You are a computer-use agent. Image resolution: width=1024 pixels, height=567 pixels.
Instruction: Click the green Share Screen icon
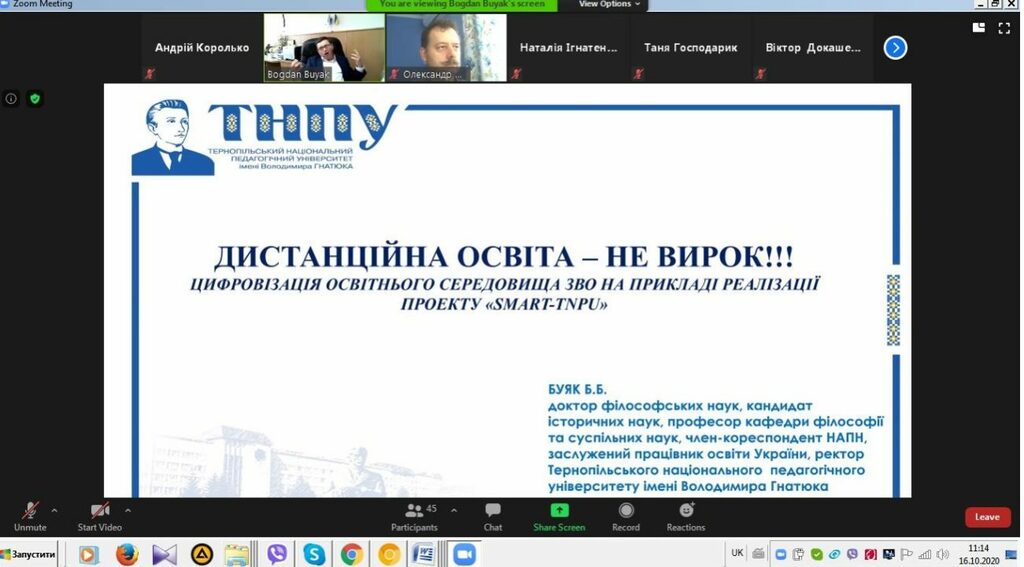(x=559, y=510)
